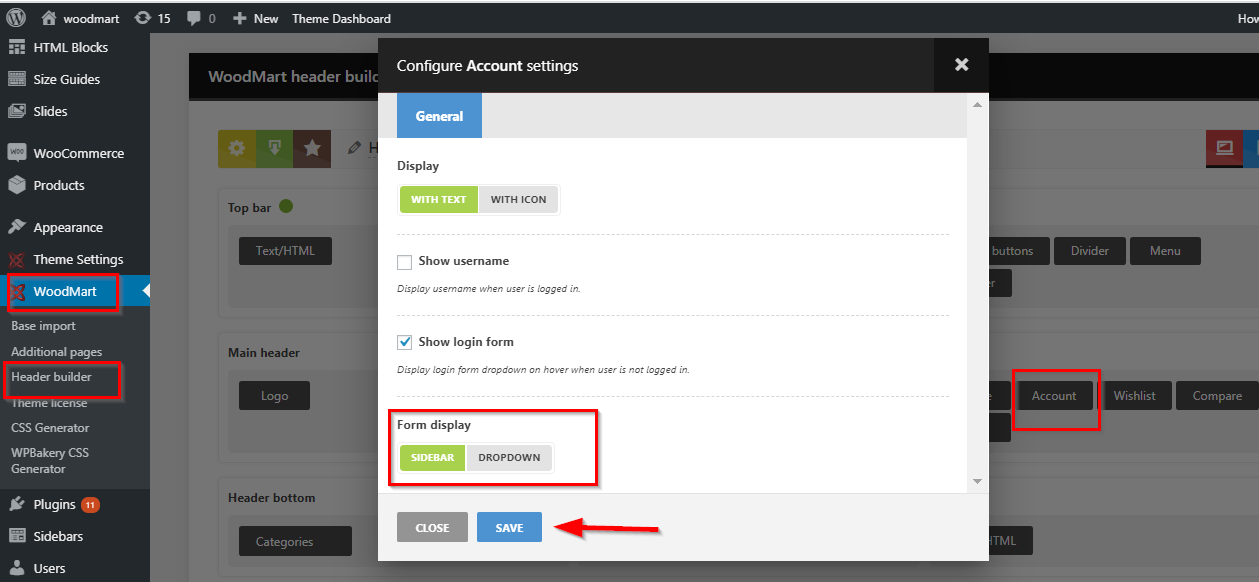Click the Theme Settings red icon
Viewport: 1259px width, 582px height.
tap(16, 260)
